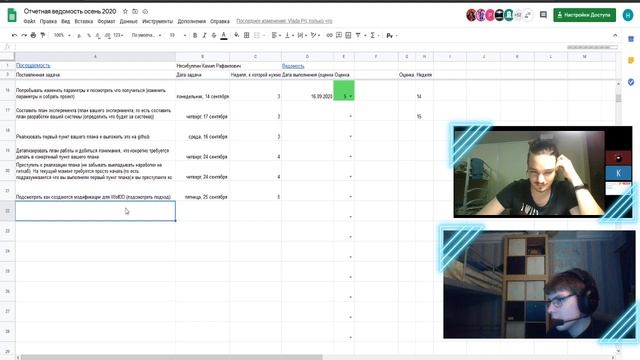Open the 100% zoom dropdown

click(x=62, y=36)
